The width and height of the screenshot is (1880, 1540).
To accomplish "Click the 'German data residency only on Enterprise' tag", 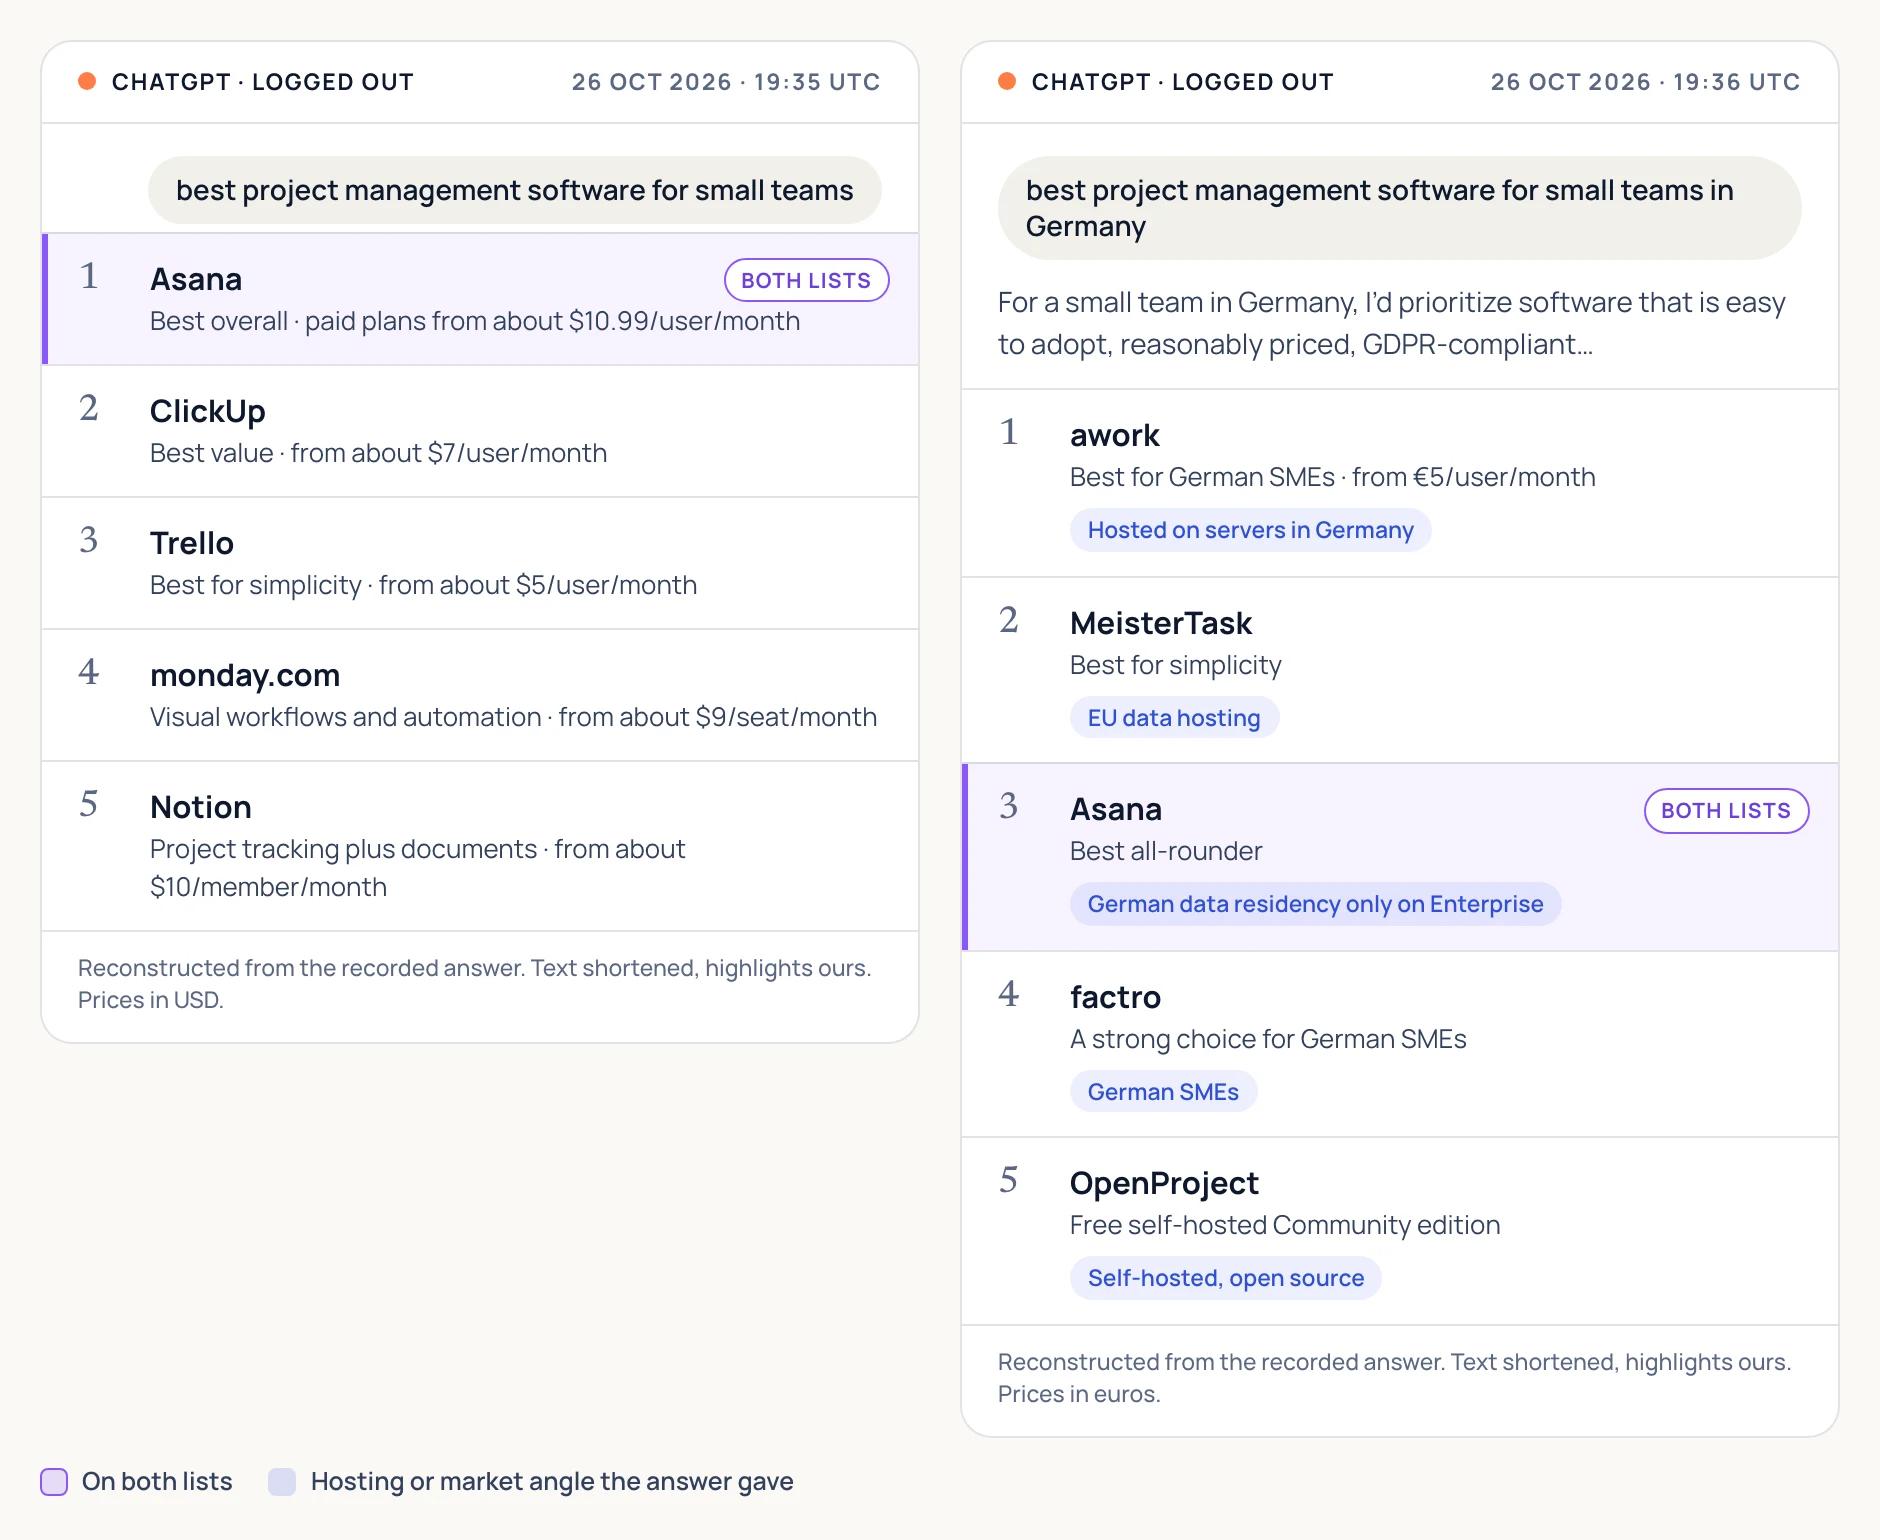I will click(1315, 904).
